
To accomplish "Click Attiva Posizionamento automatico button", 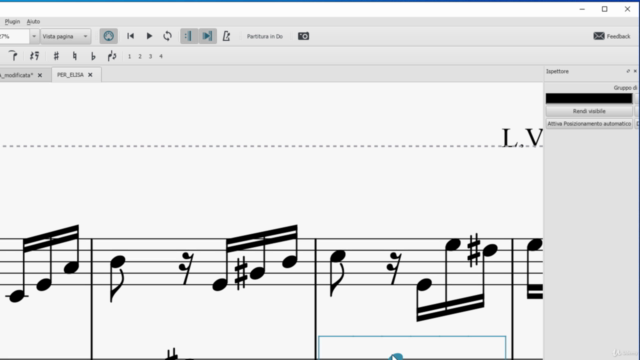I will (589, 124).
